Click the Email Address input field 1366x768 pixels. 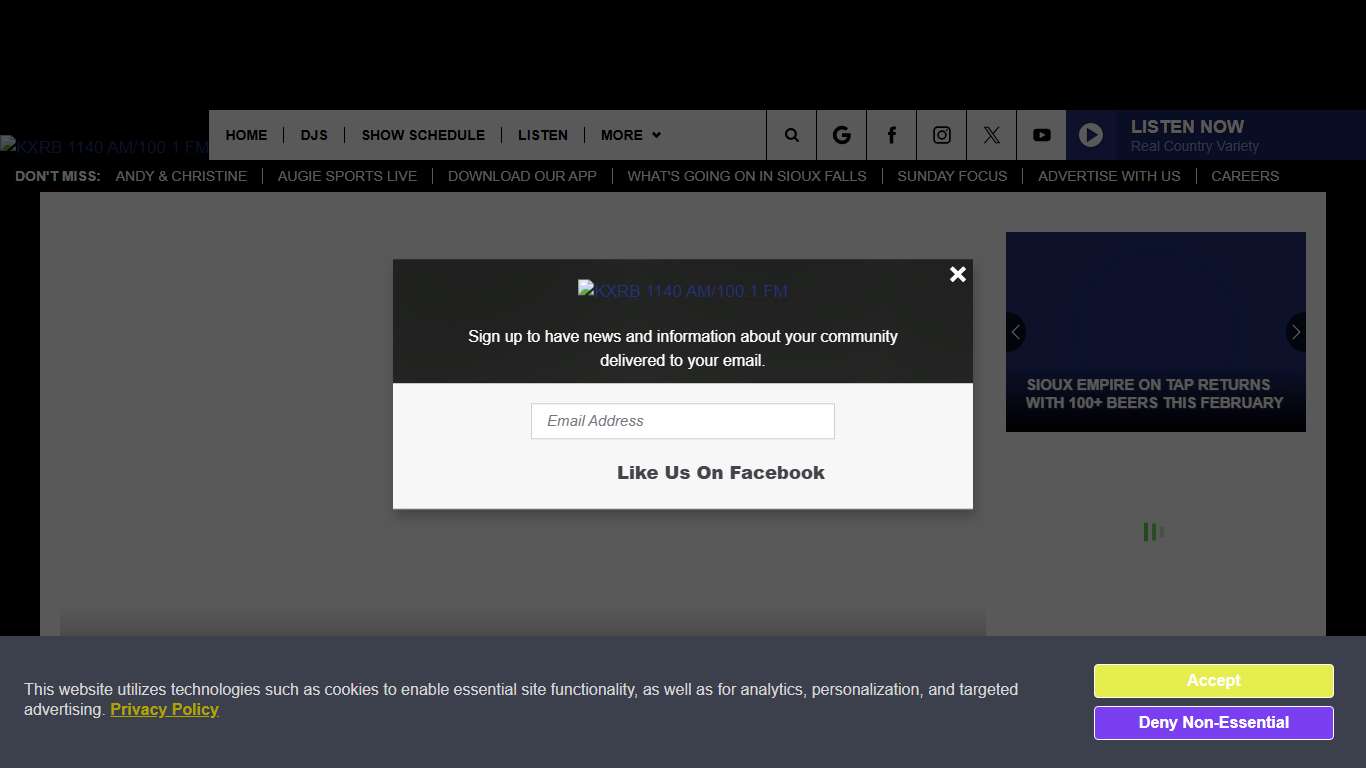click(682, 421)
